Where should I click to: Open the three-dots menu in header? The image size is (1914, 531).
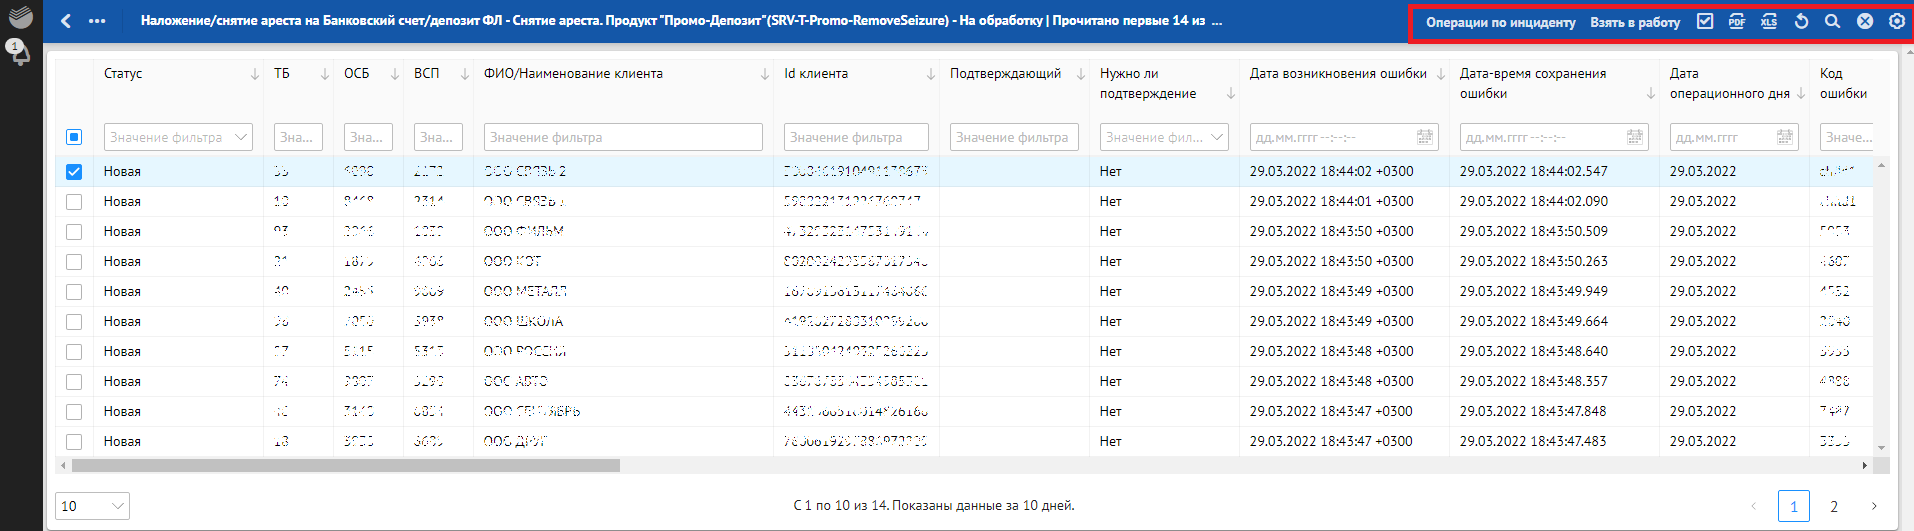97,21
